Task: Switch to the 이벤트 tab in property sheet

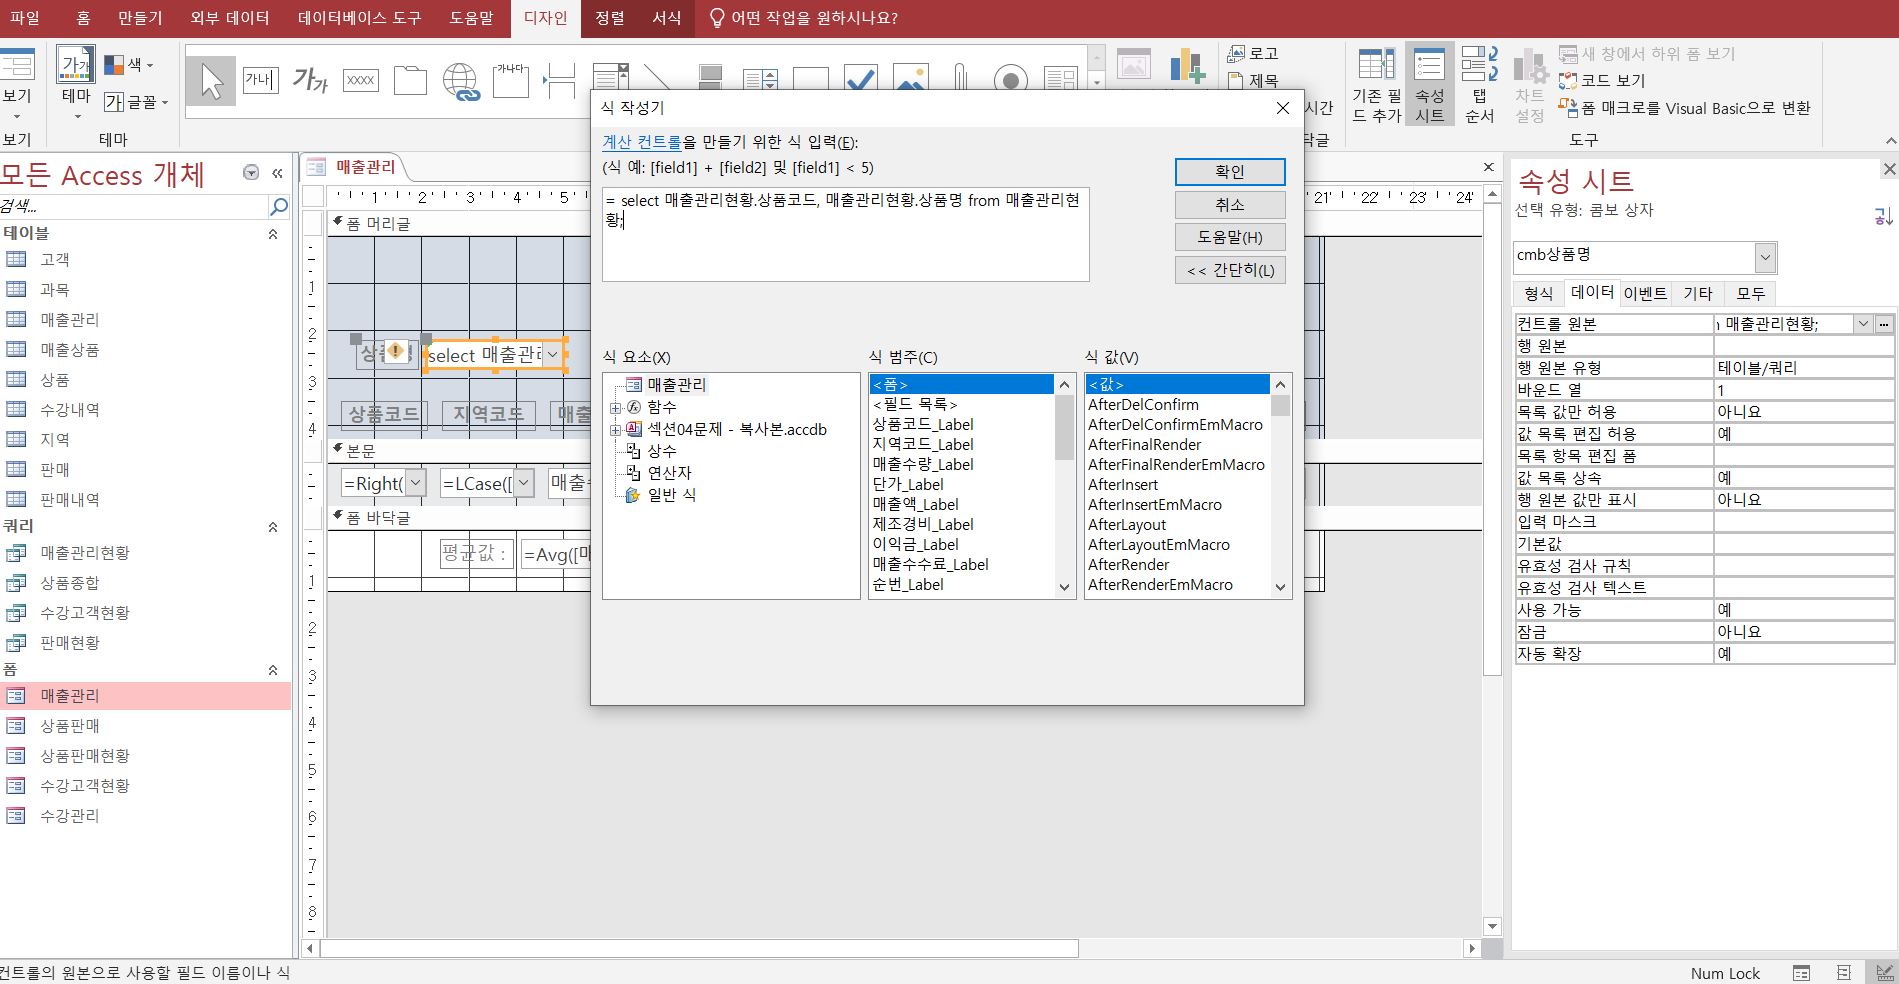Action: pyautogui.click(x=1645, y=293)
